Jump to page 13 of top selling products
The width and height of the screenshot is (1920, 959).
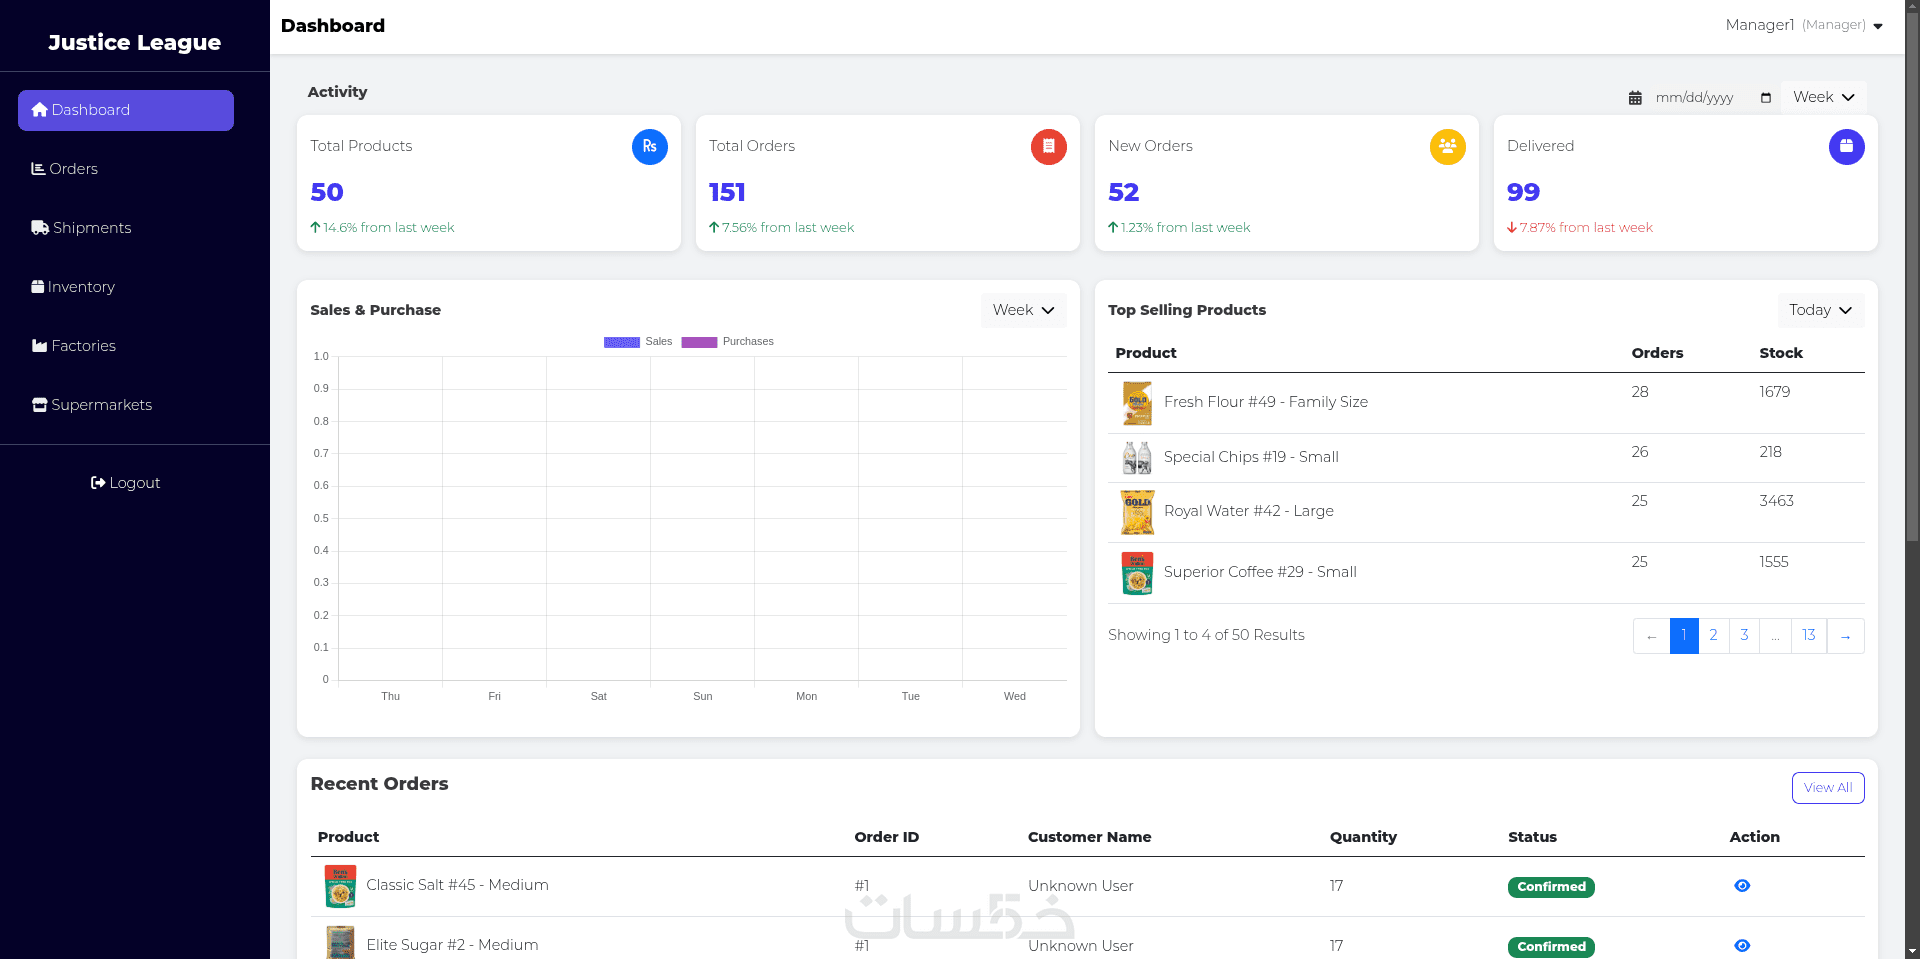tap(1809, 636)
